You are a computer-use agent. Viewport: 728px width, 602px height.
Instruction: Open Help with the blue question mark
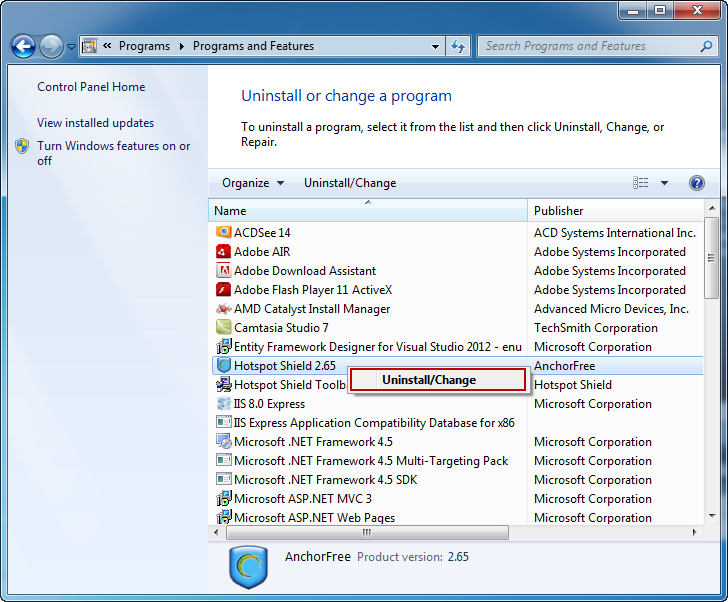(x=696, y=183)
